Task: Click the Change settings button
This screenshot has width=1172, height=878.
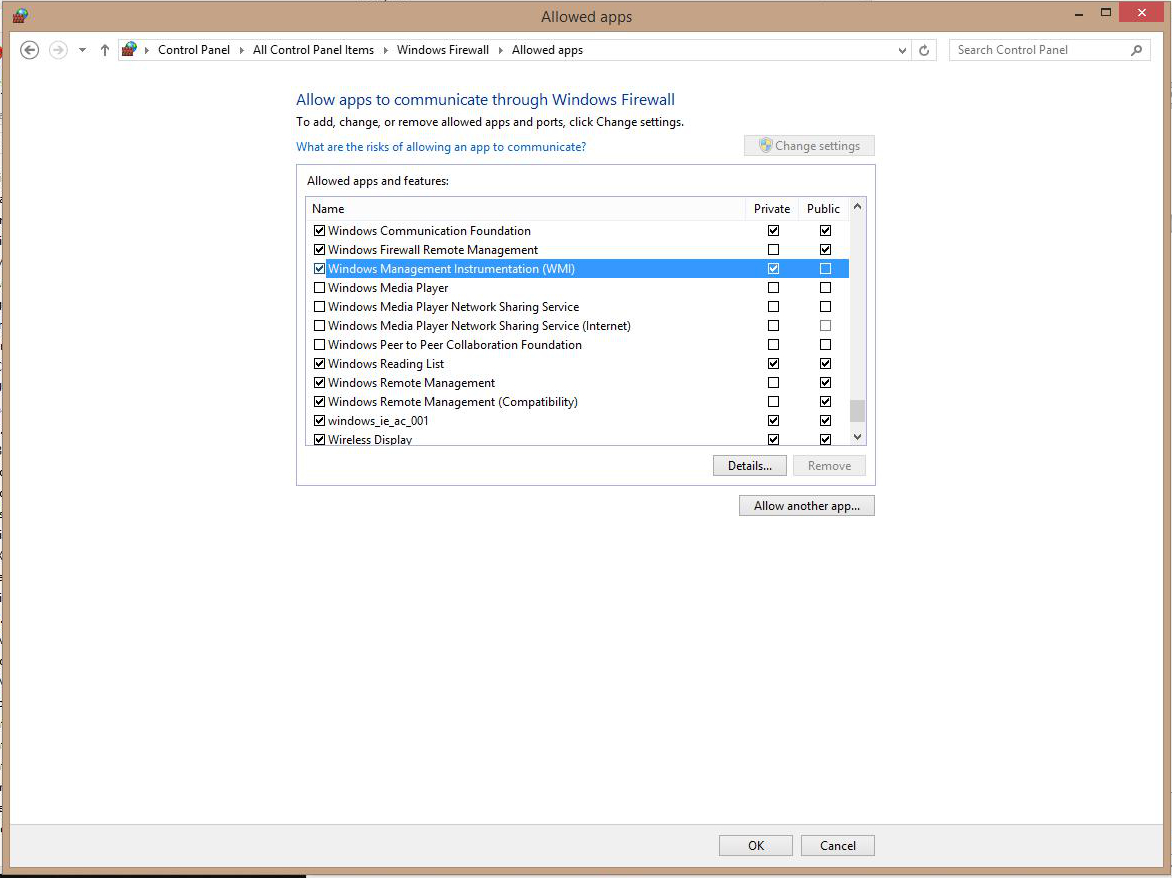Action: pyautogui.click(x=809, y=146)
